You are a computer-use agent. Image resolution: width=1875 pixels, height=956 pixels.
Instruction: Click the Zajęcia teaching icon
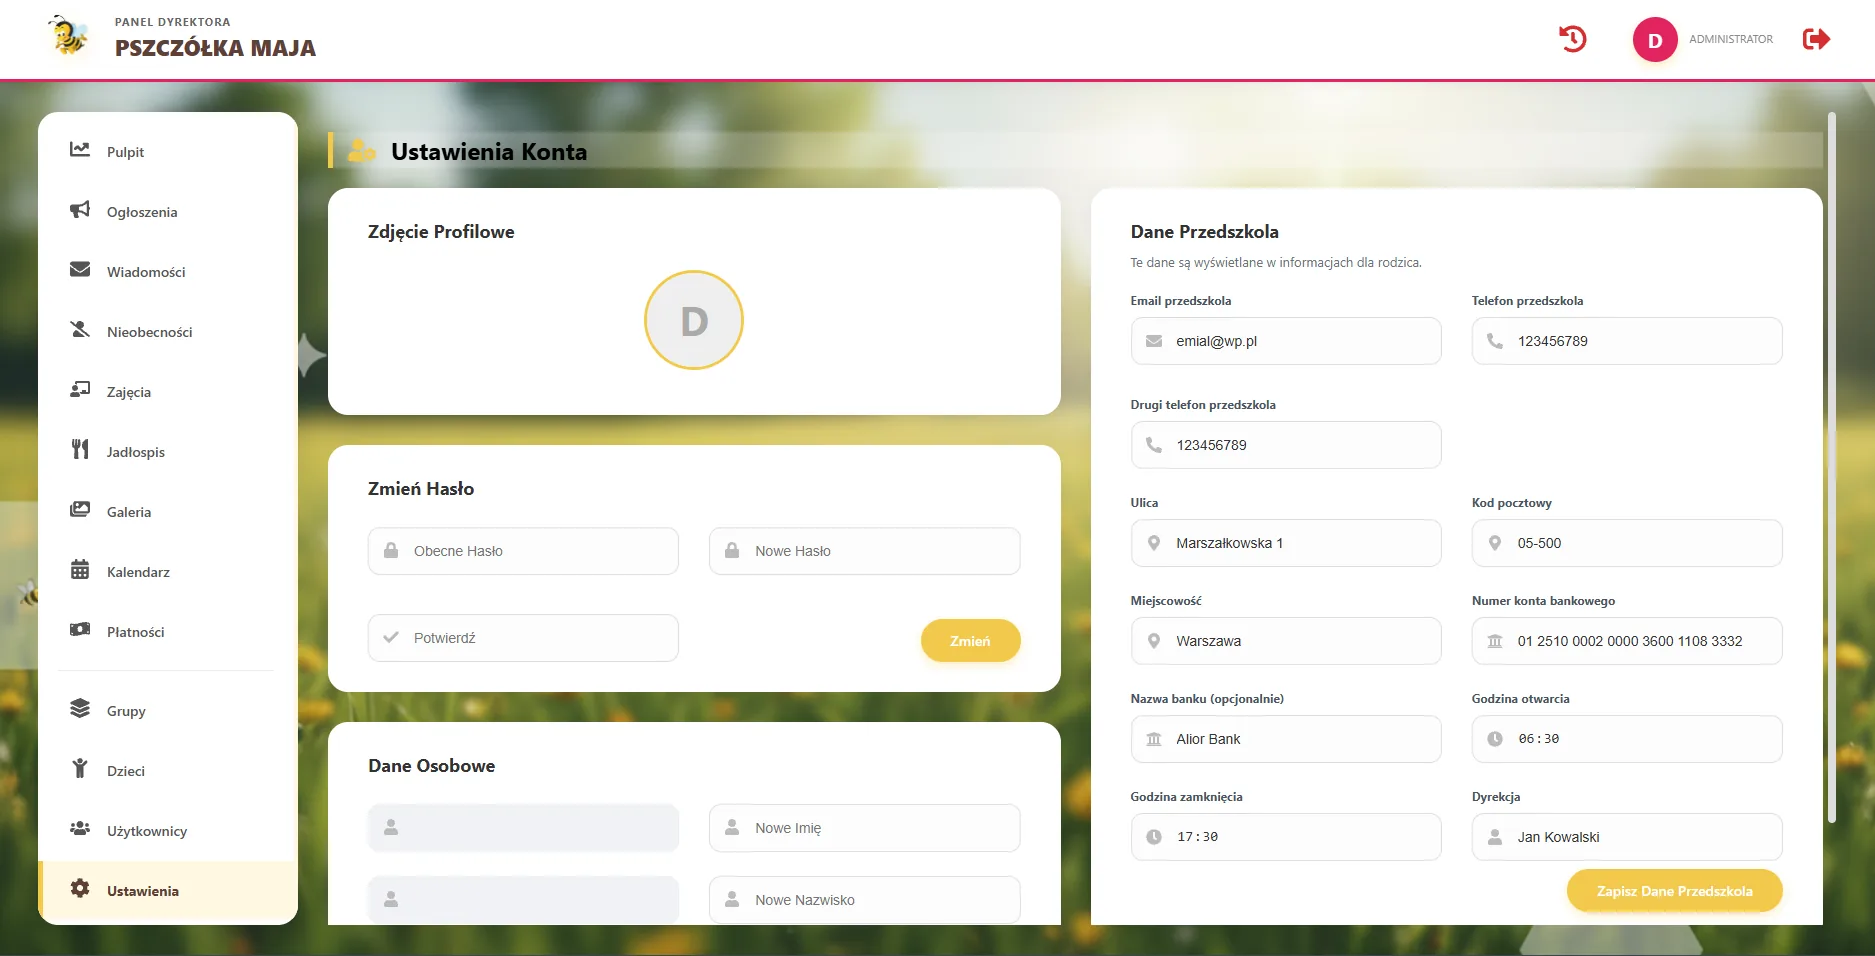pos(80,390)
